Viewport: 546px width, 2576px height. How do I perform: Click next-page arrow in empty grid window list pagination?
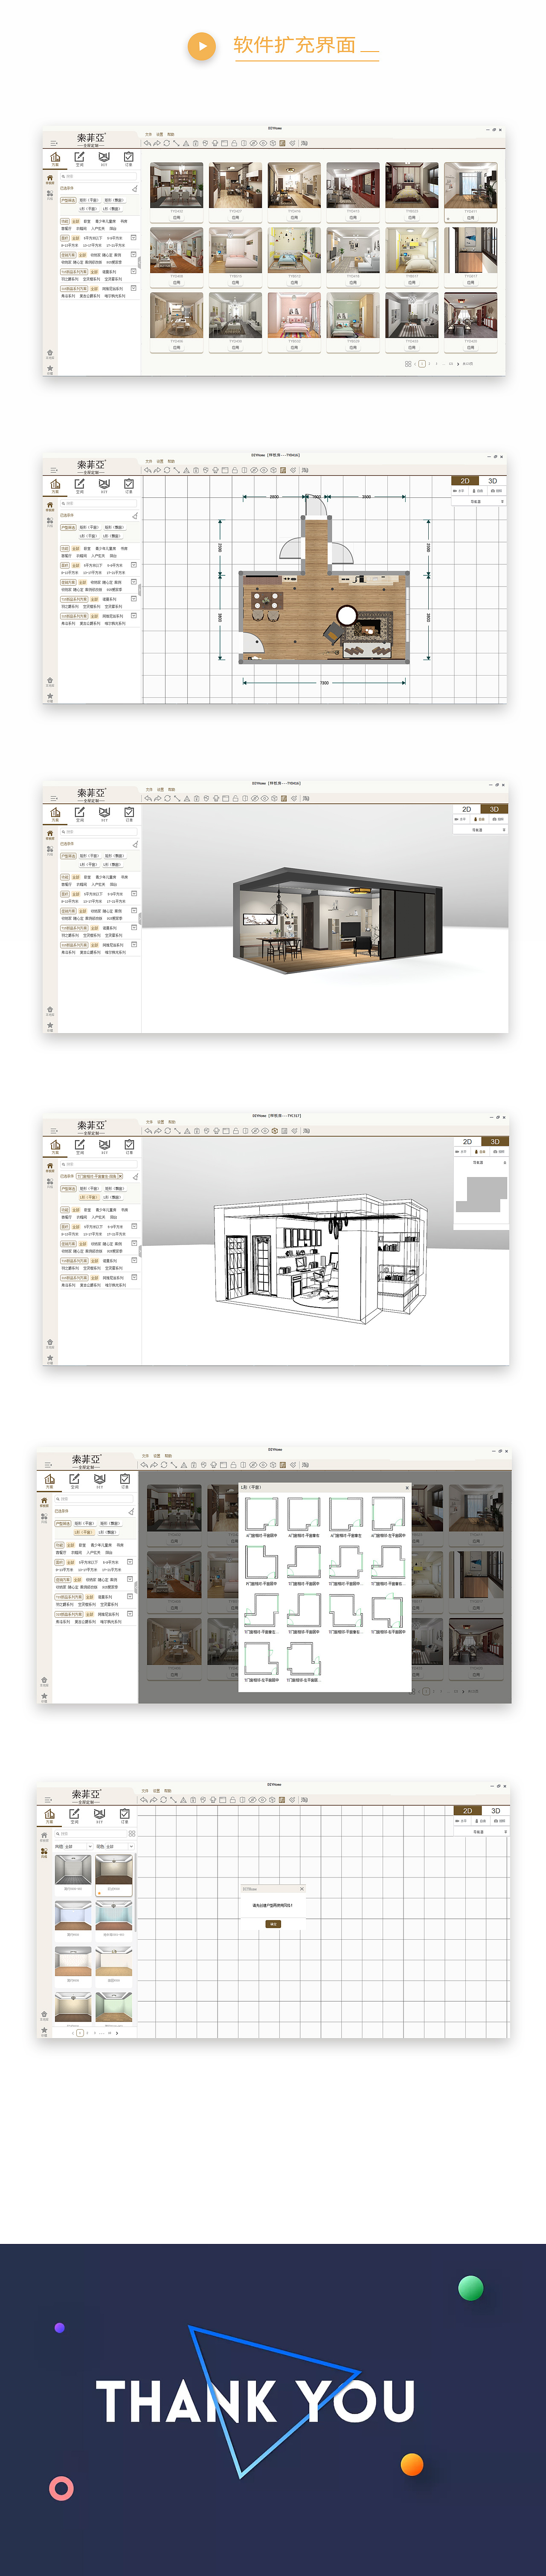pos(117,2033)
